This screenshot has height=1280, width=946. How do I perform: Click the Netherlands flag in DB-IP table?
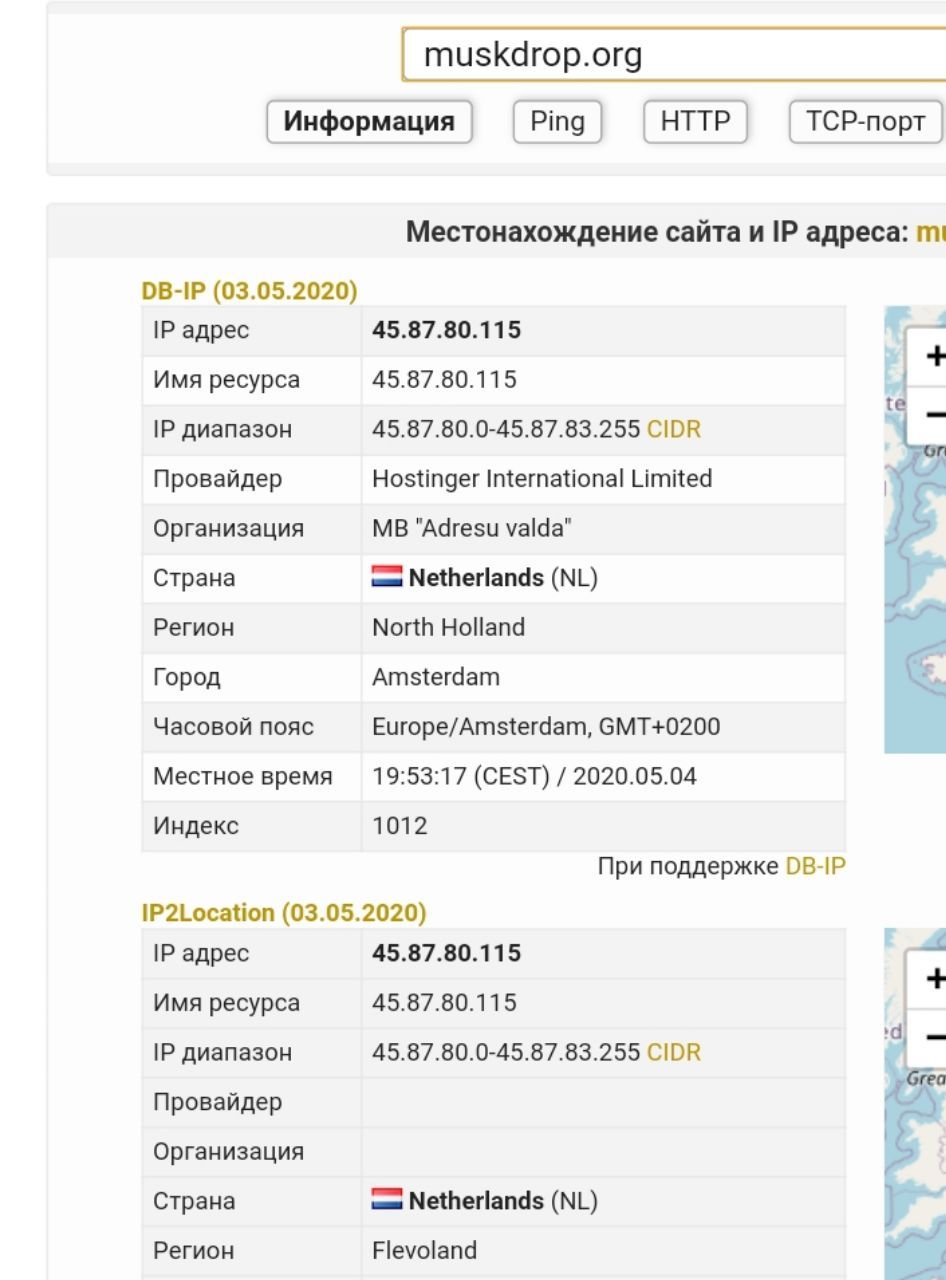387,578
